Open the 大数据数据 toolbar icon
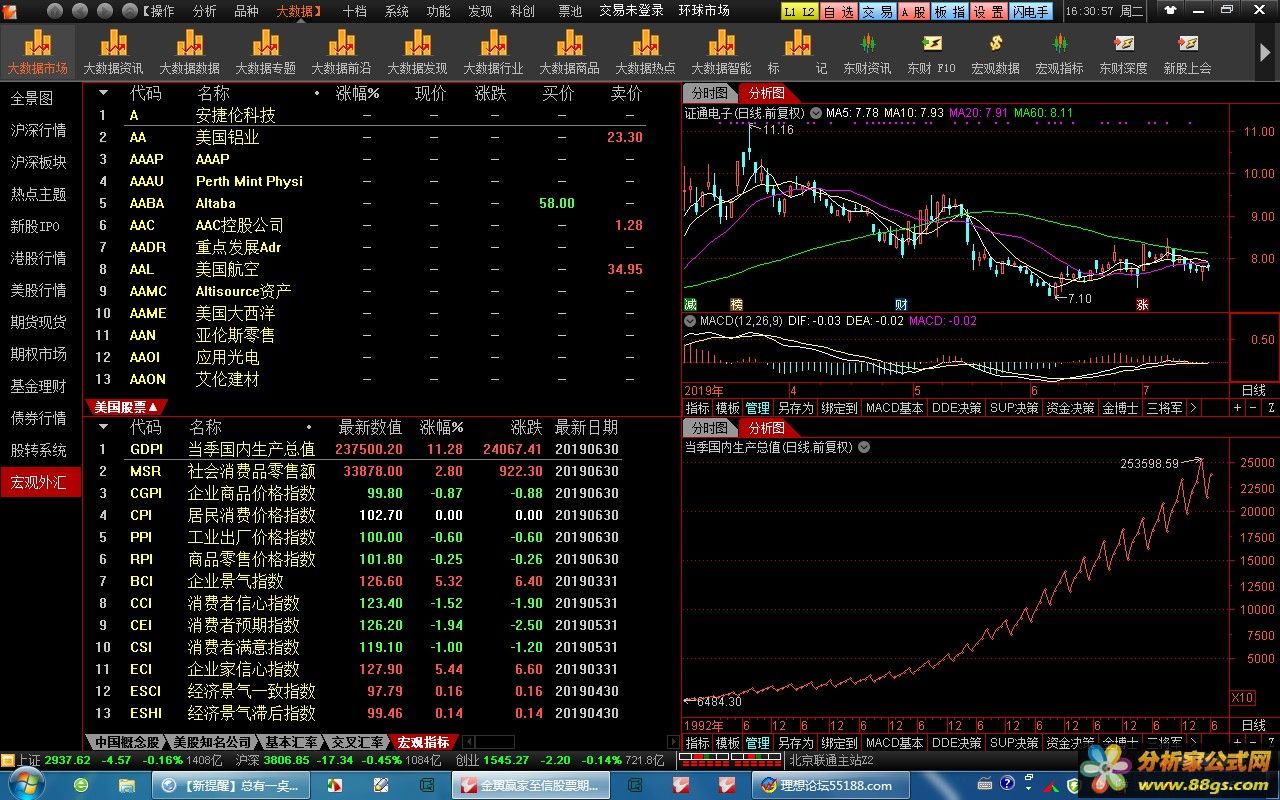The image size is (1280, 800). click(189, 52)
